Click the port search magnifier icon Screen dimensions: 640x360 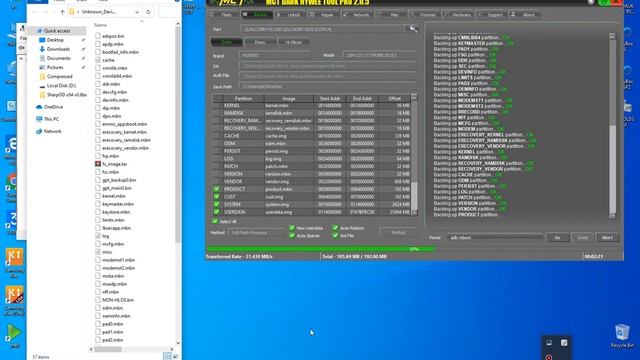click(413, 29)
